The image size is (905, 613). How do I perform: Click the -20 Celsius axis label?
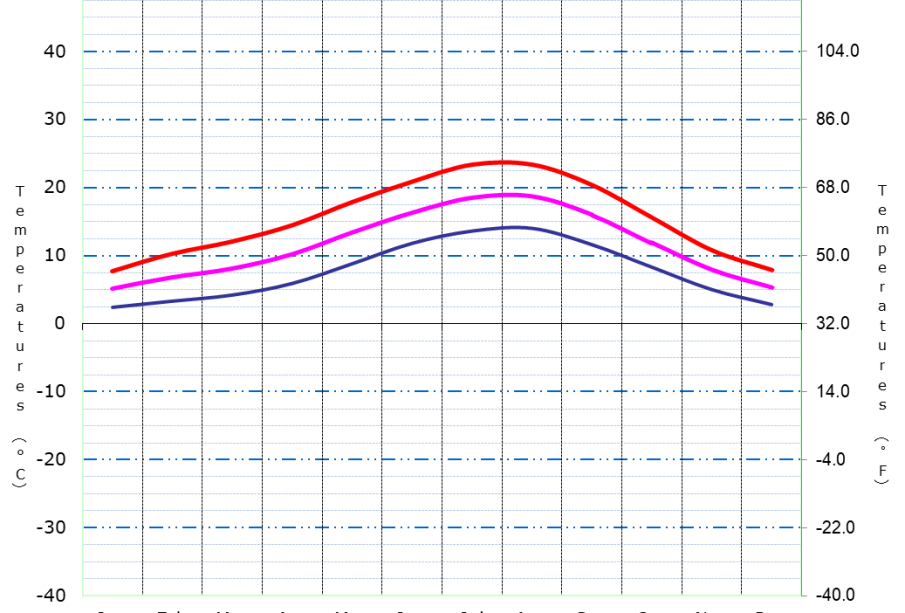point(50,459)
